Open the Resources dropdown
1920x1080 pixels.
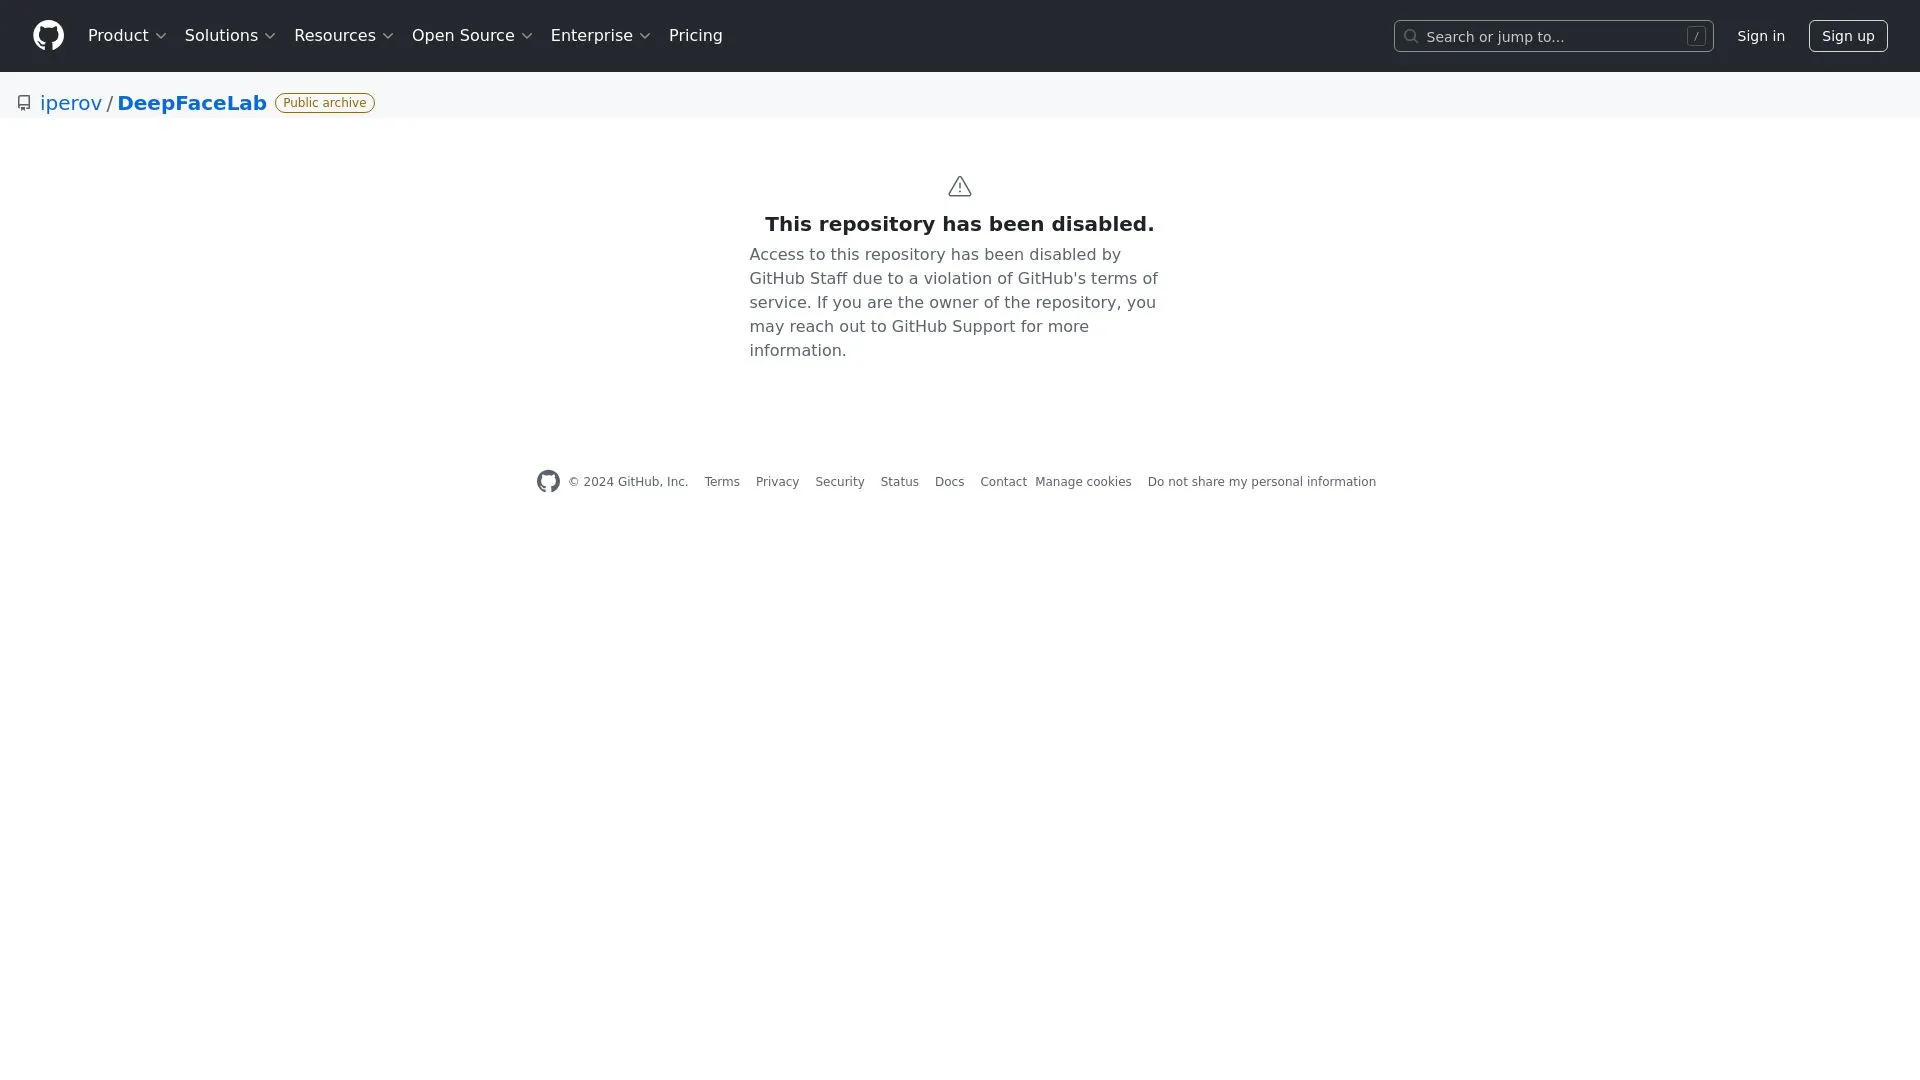point(344,36)
